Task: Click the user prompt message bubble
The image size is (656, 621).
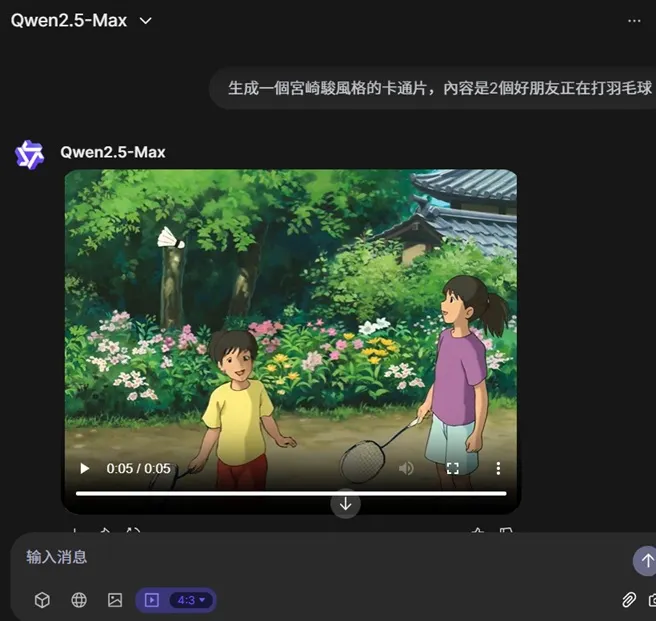Action: point(433,88)
